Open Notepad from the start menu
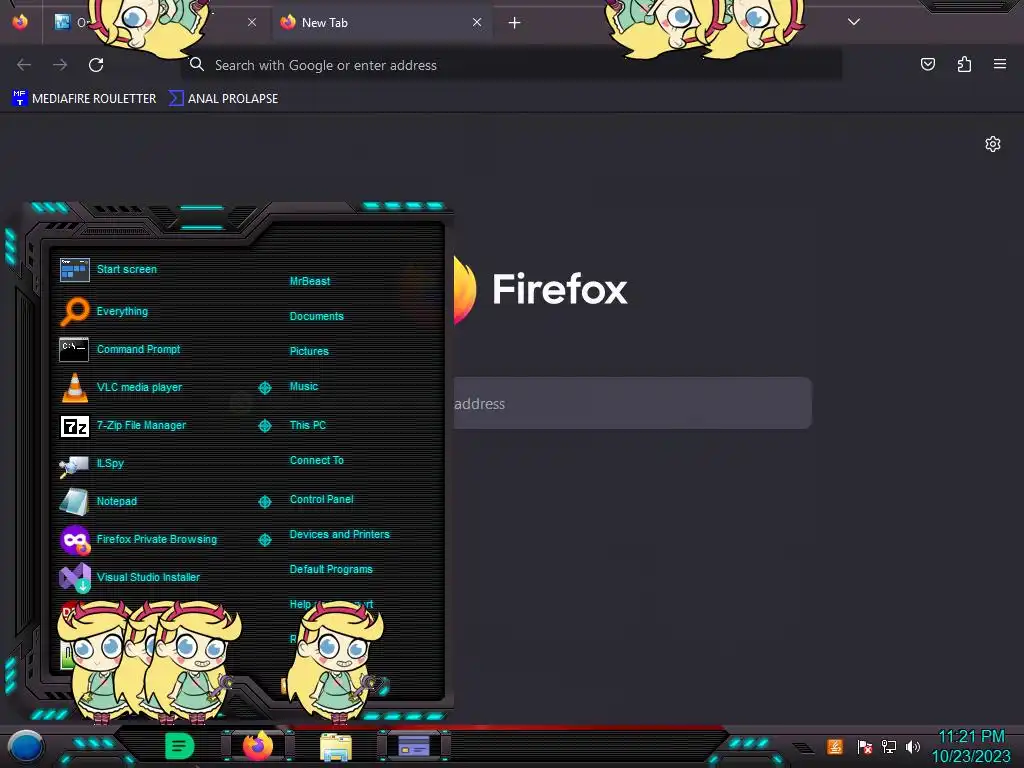 pos(116,502)
